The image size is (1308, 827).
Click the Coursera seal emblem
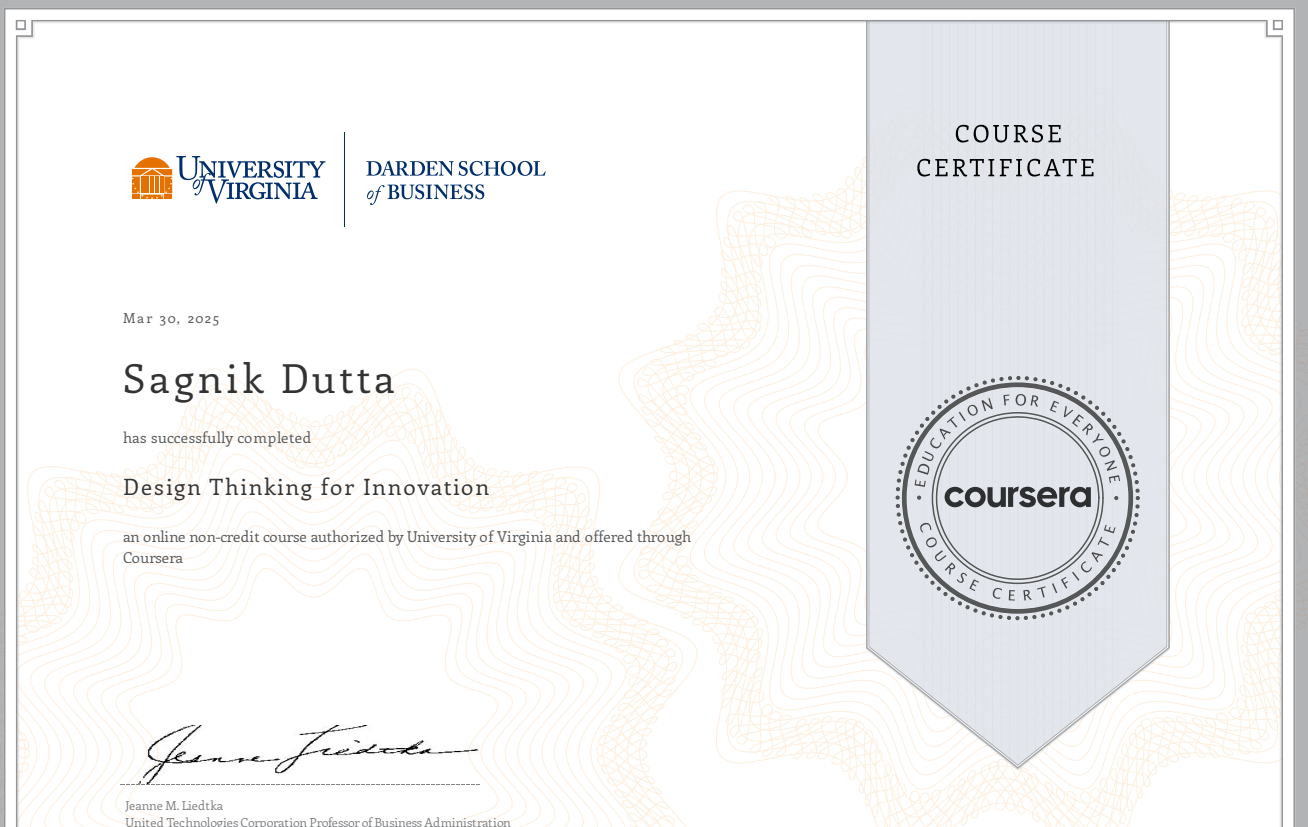pos(1017,497)
